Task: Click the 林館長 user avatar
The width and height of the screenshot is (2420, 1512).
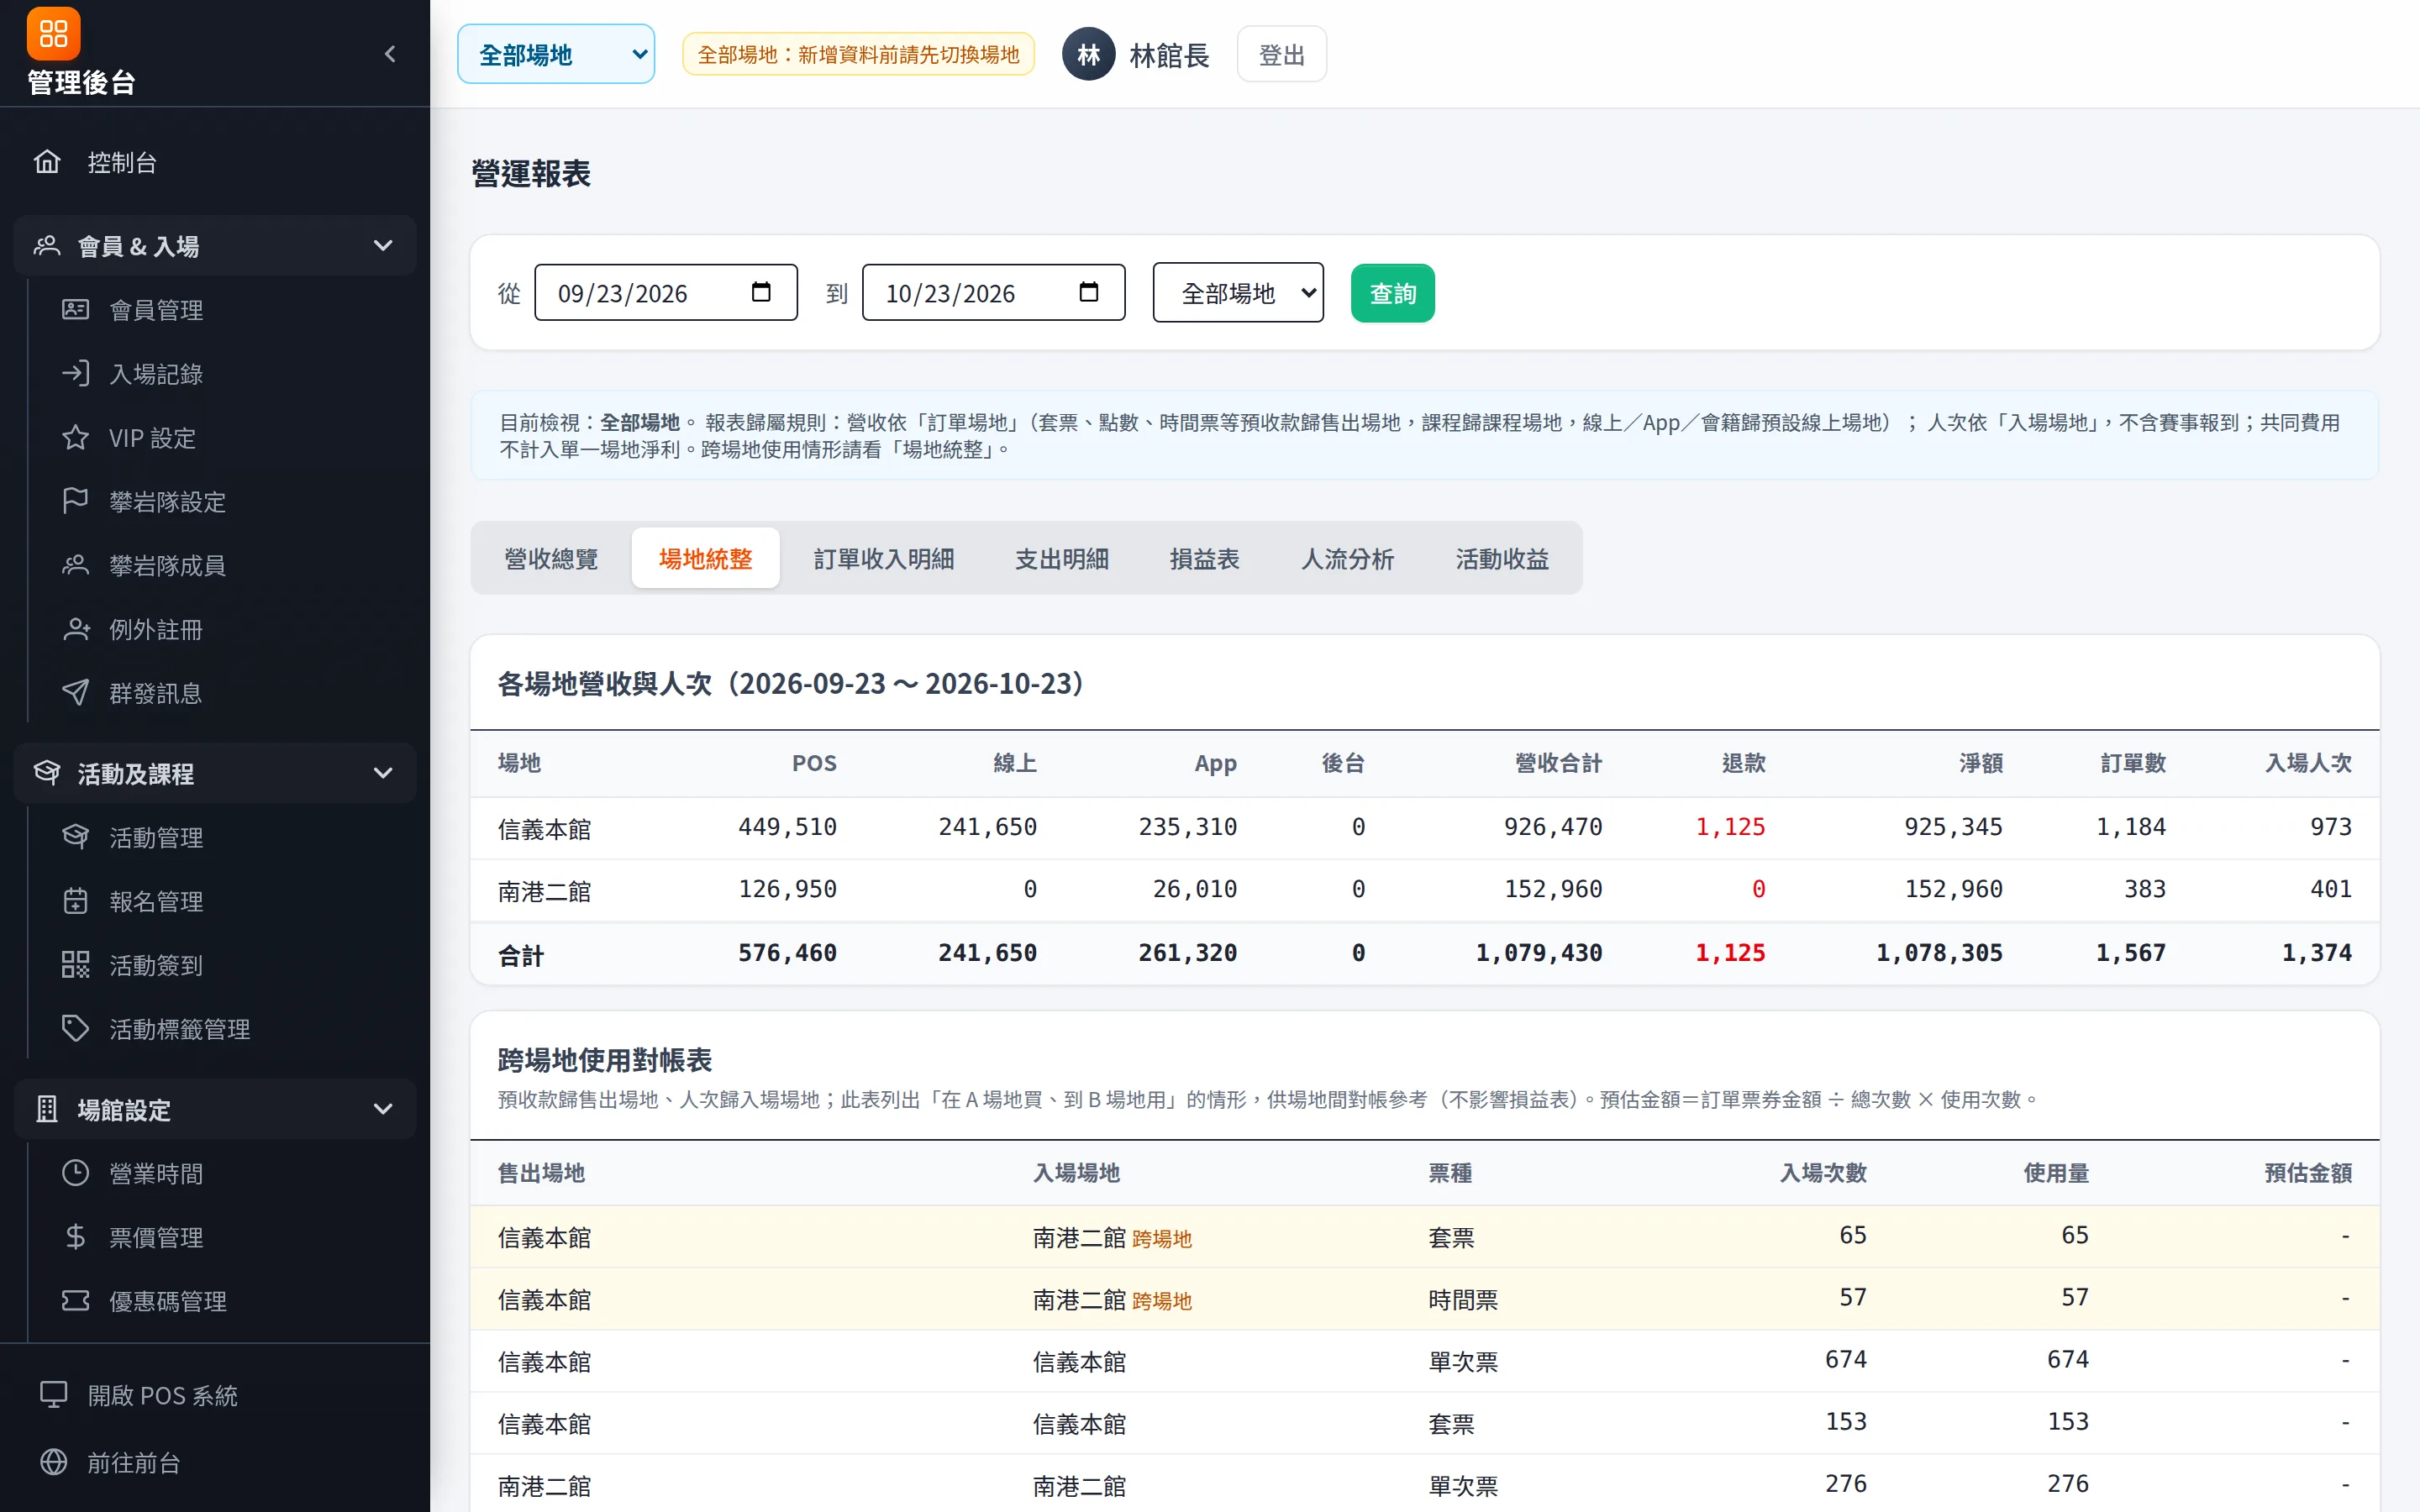Action: (x=1088, y=54)
